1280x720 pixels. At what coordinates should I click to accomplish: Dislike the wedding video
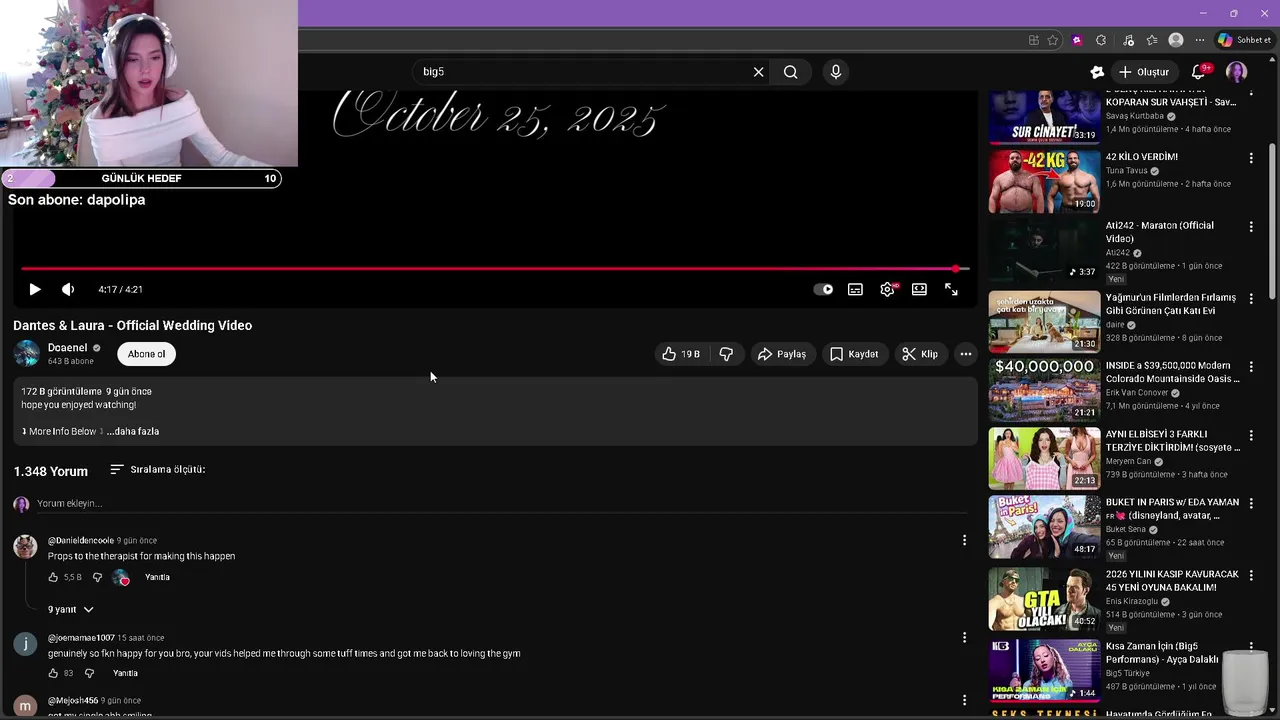click(x=726, y=354)
